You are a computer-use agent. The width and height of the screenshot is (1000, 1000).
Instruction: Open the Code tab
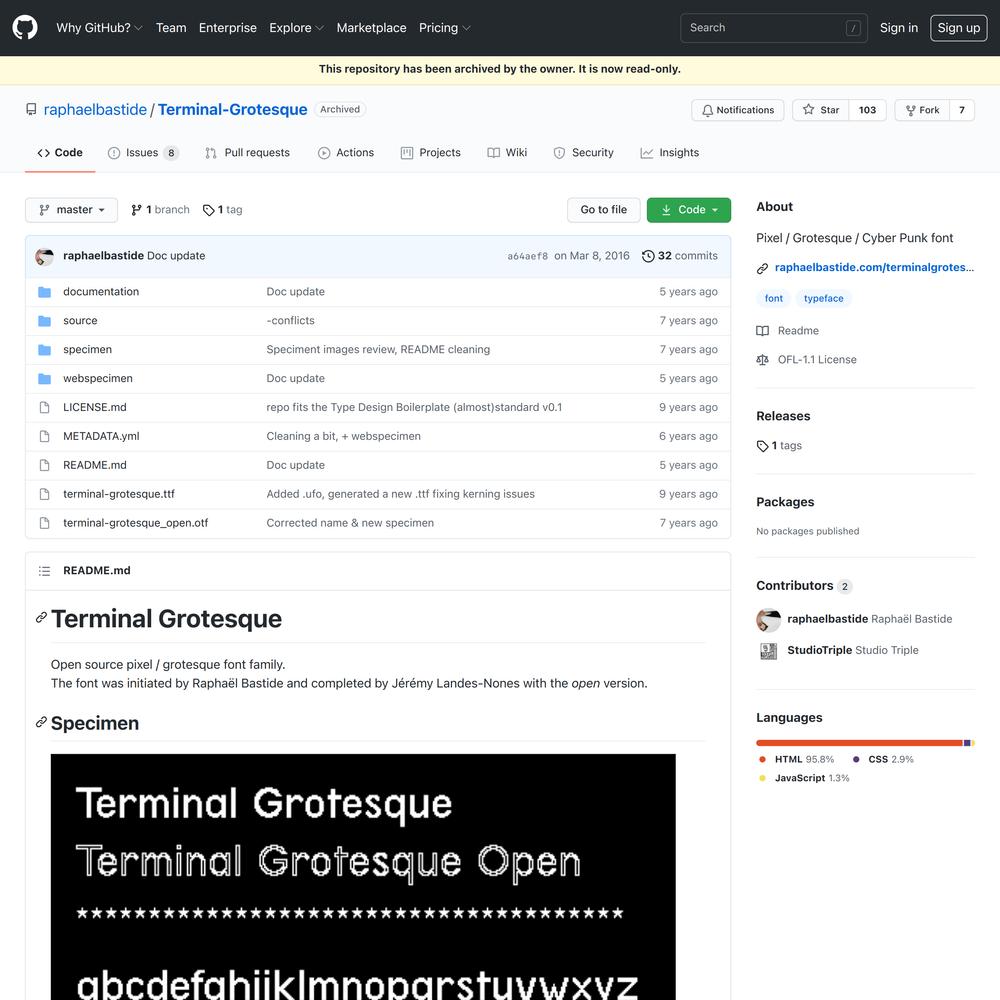(x=60, y=153)
